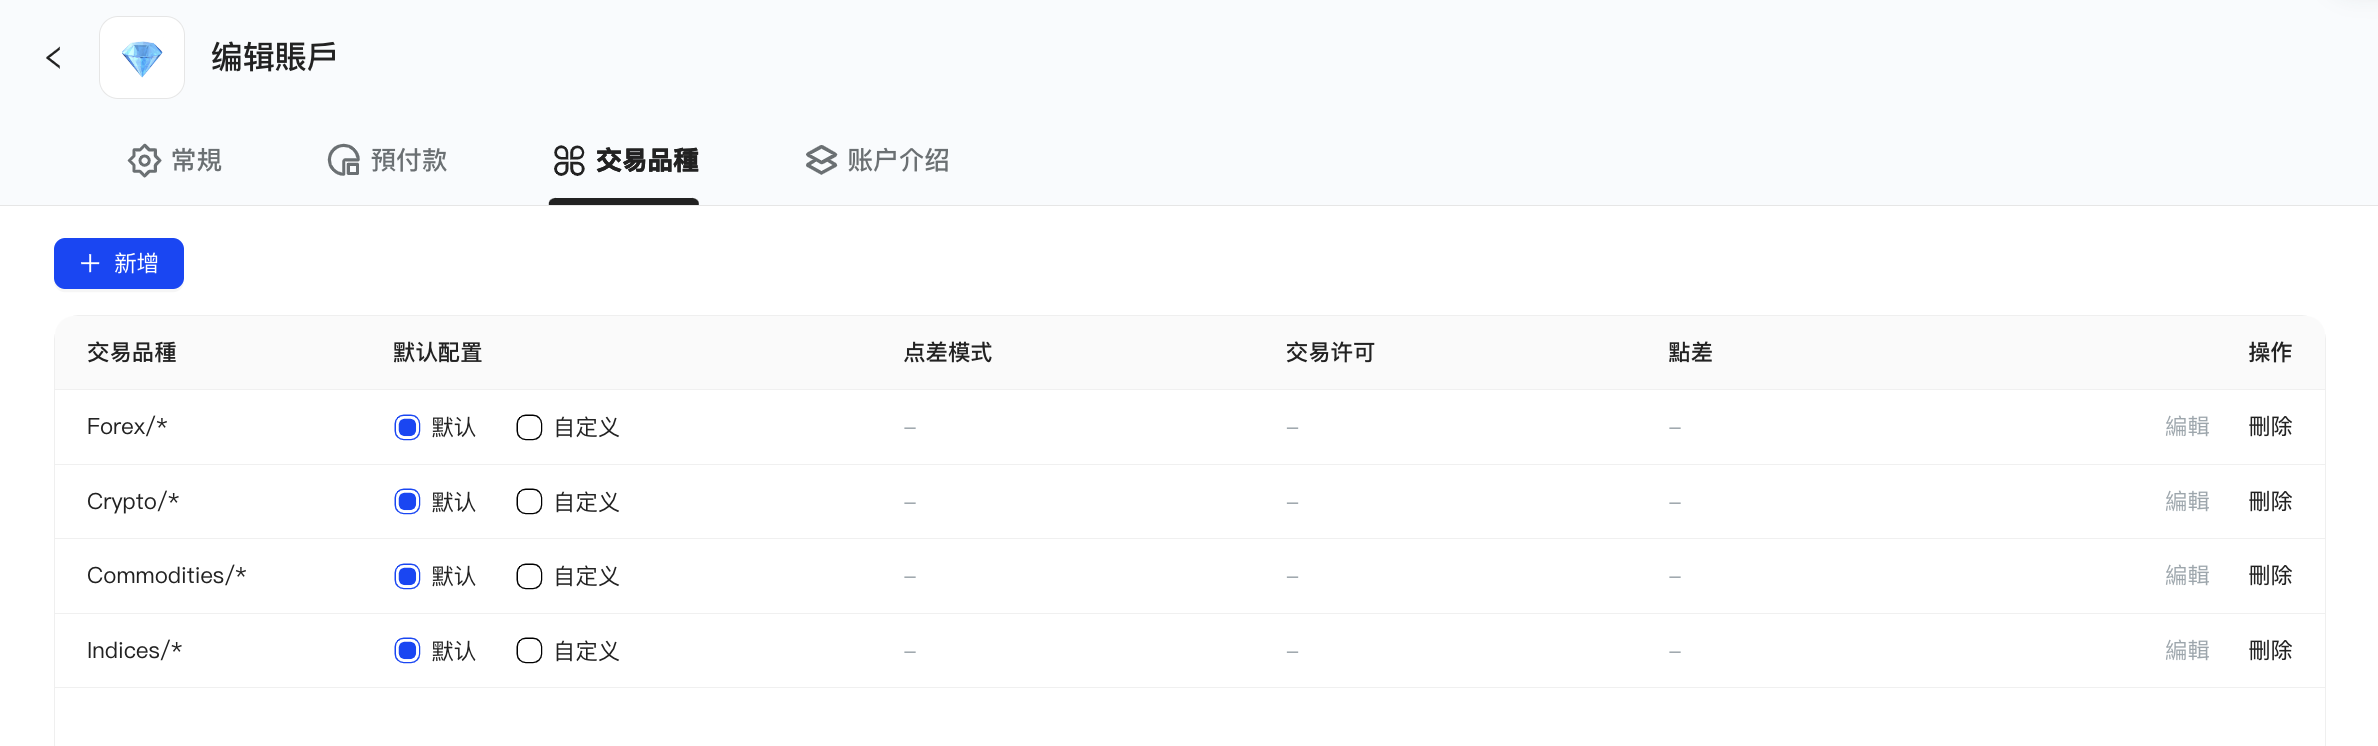The image size is (2378, 746).
Task: Click the plus icon in 新增 button
Action: click(x=90, y=263)
